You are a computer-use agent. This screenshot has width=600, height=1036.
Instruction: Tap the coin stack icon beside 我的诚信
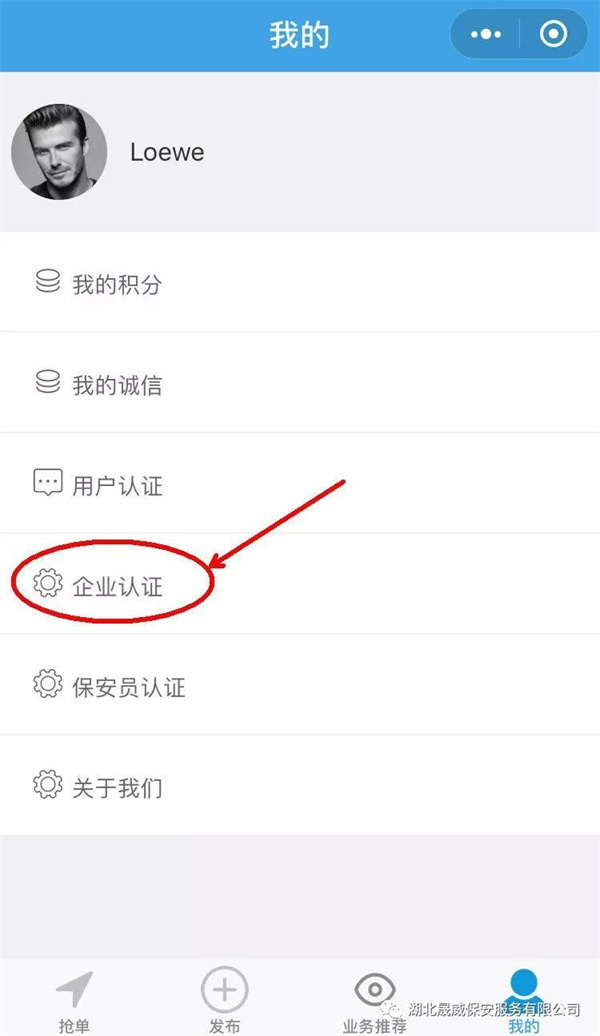pyautogui.click(x=48, y=383)
